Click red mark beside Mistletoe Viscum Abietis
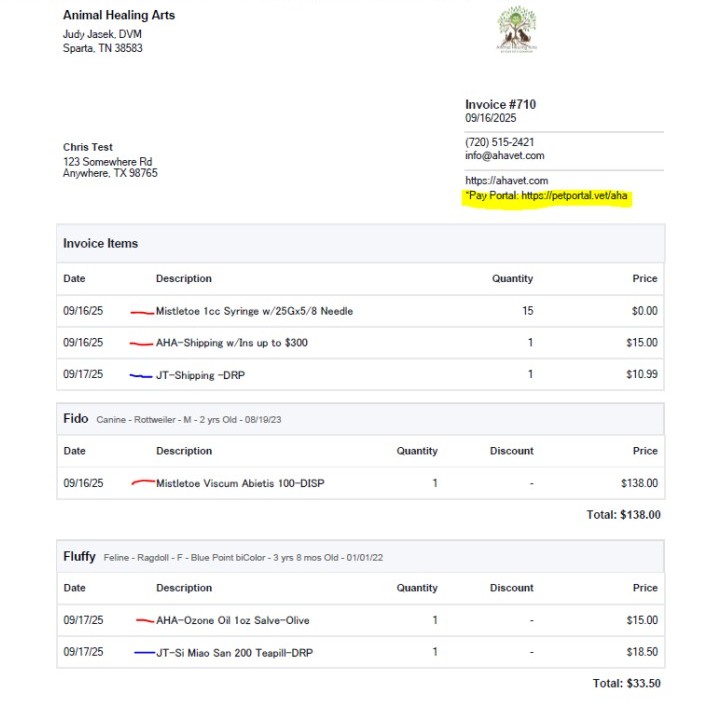This screenshot has height=707, width=707. 143,483
